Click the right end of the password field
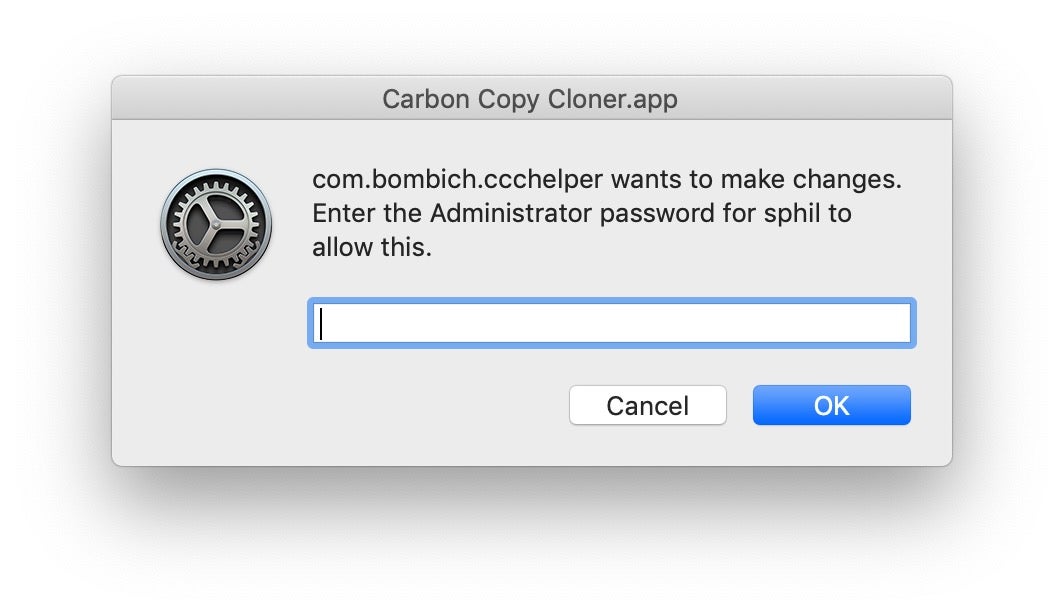The width and height of the screenshot is (1064, 614). (900, 323)
